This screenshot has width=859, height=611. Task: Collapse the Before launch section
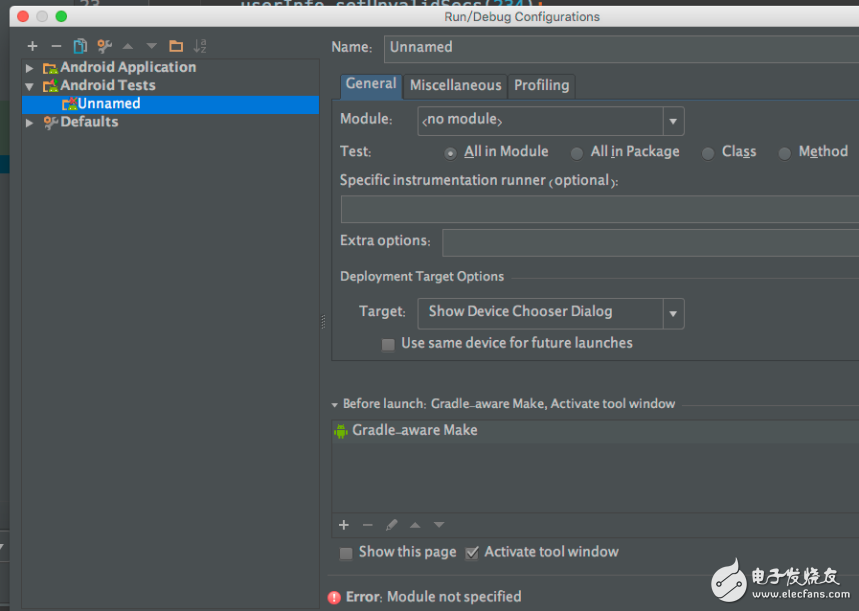335,405
